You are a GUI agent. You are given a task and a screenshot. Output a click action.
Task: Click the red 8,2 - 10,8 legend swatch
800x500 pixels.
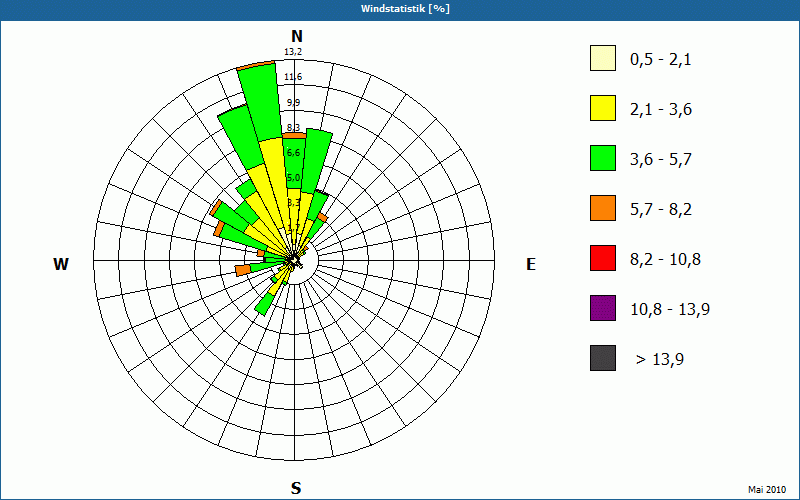(603, 258)
